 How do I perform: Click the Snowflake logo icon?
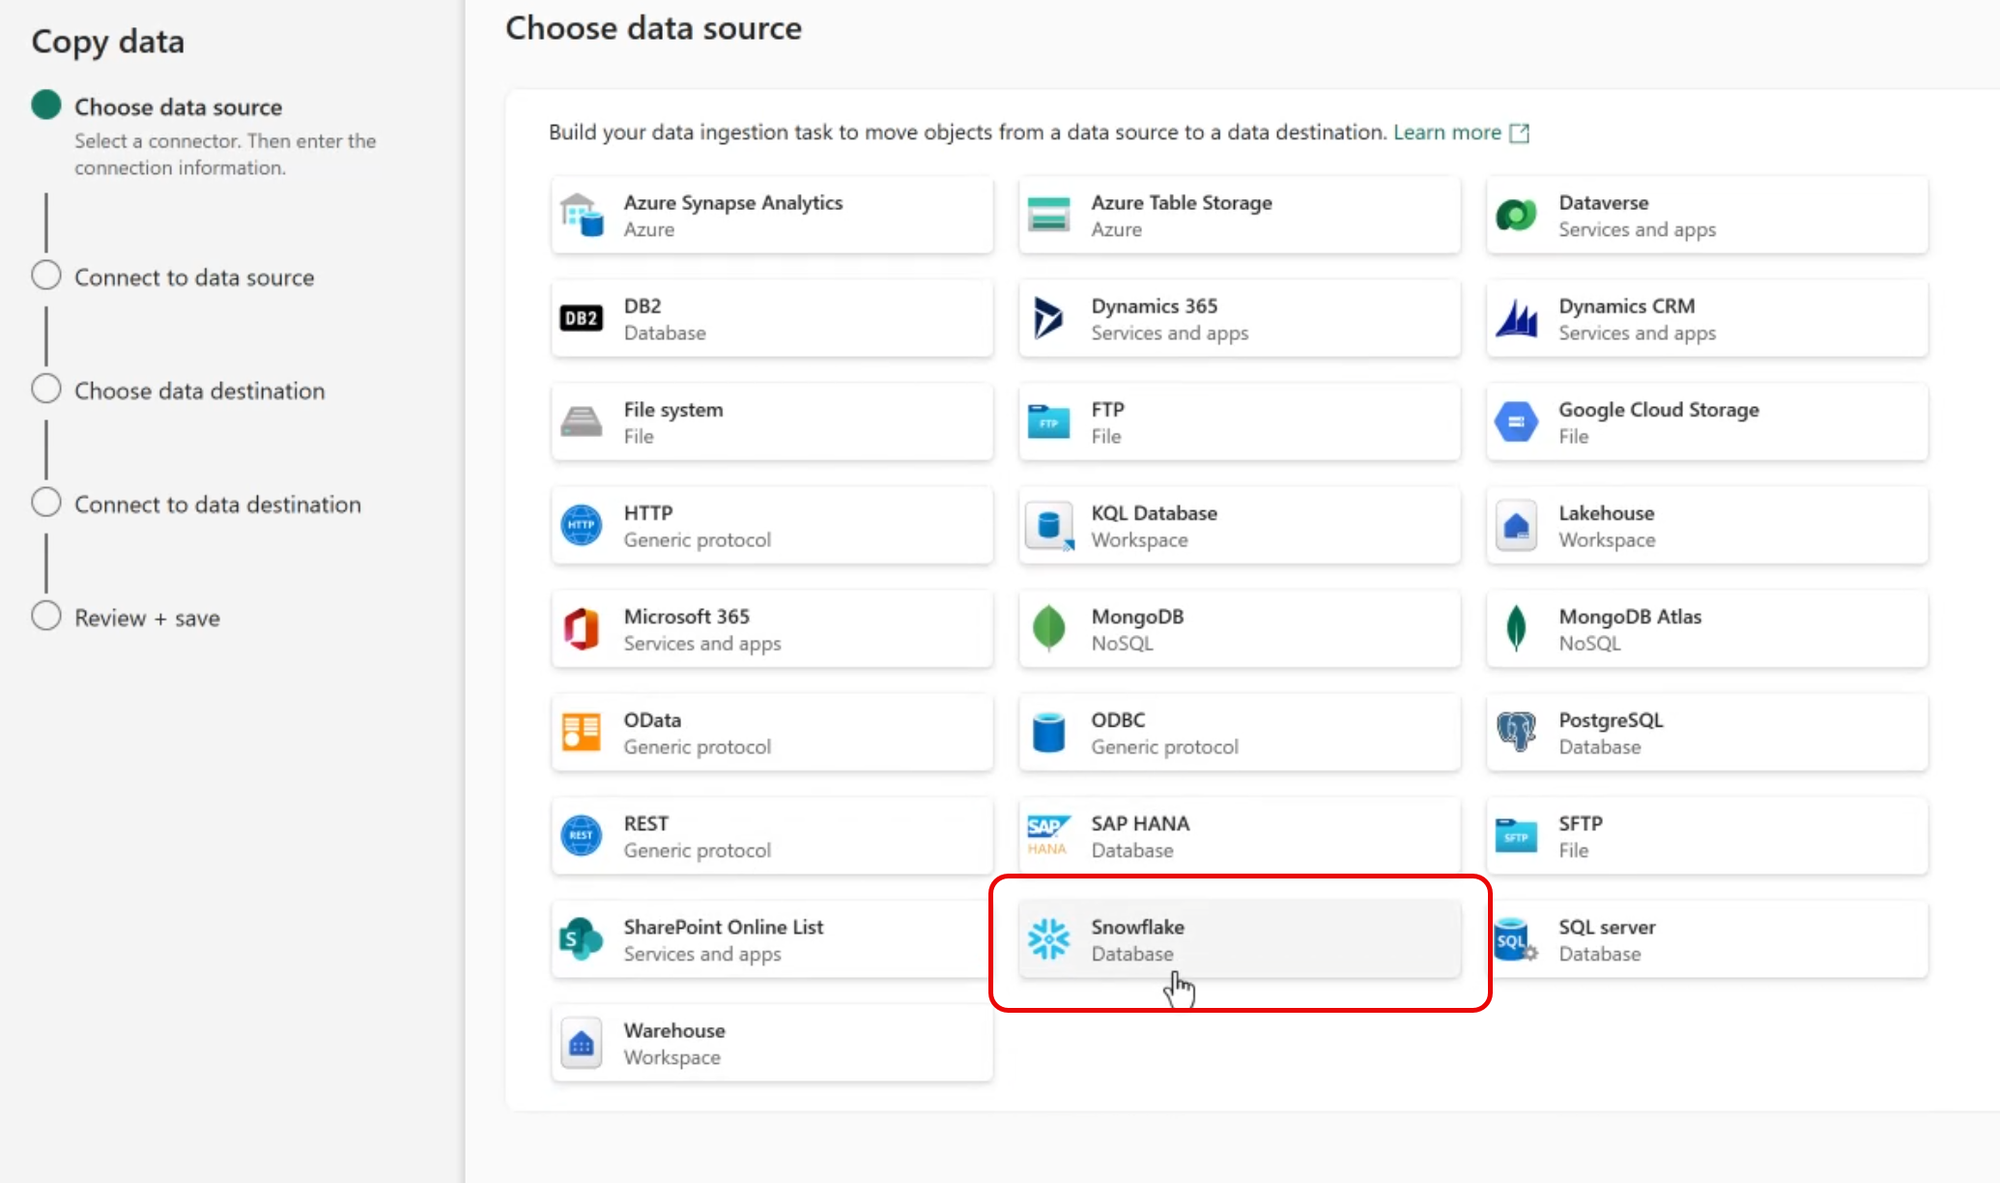click(x=1048, y=939)
